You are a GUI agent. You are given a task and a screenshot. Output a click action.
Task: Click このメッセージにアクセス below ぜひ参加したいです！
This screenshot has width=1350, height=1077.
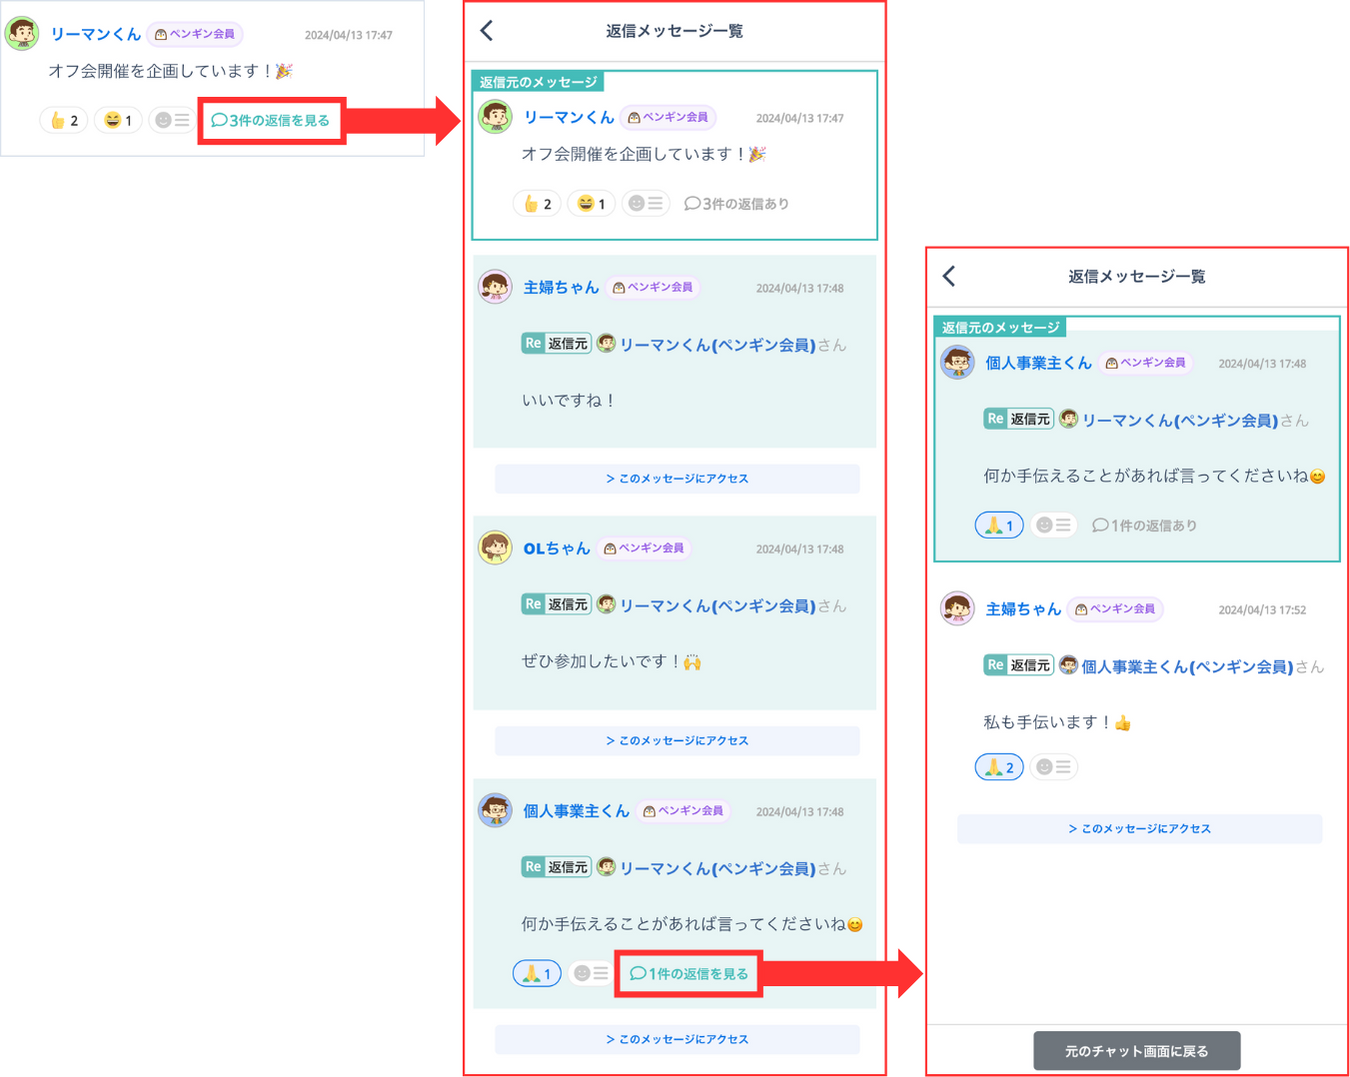coord(677,741)
